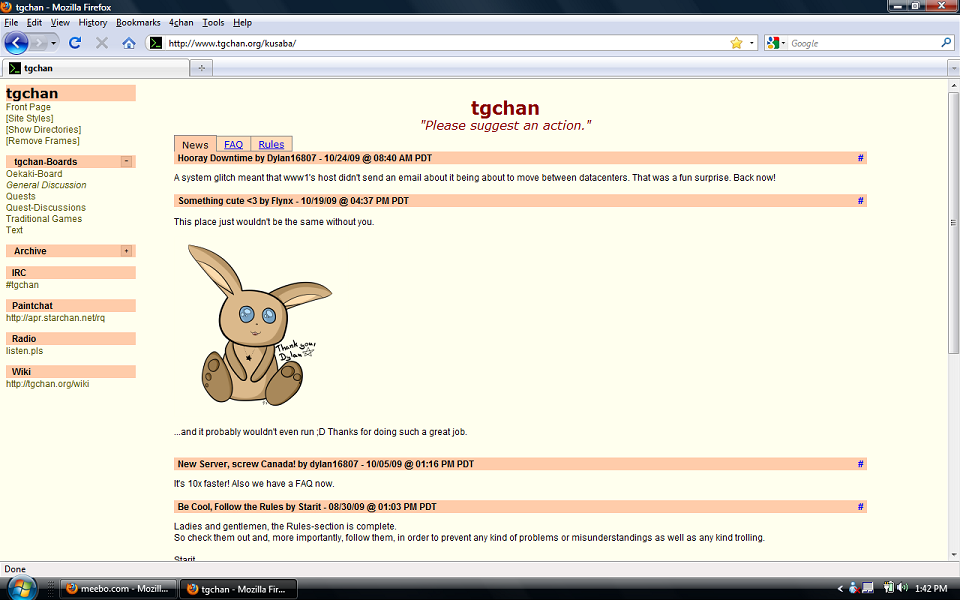
Task: Switch to the FAQ tab
Action: [x=233, y=145]
